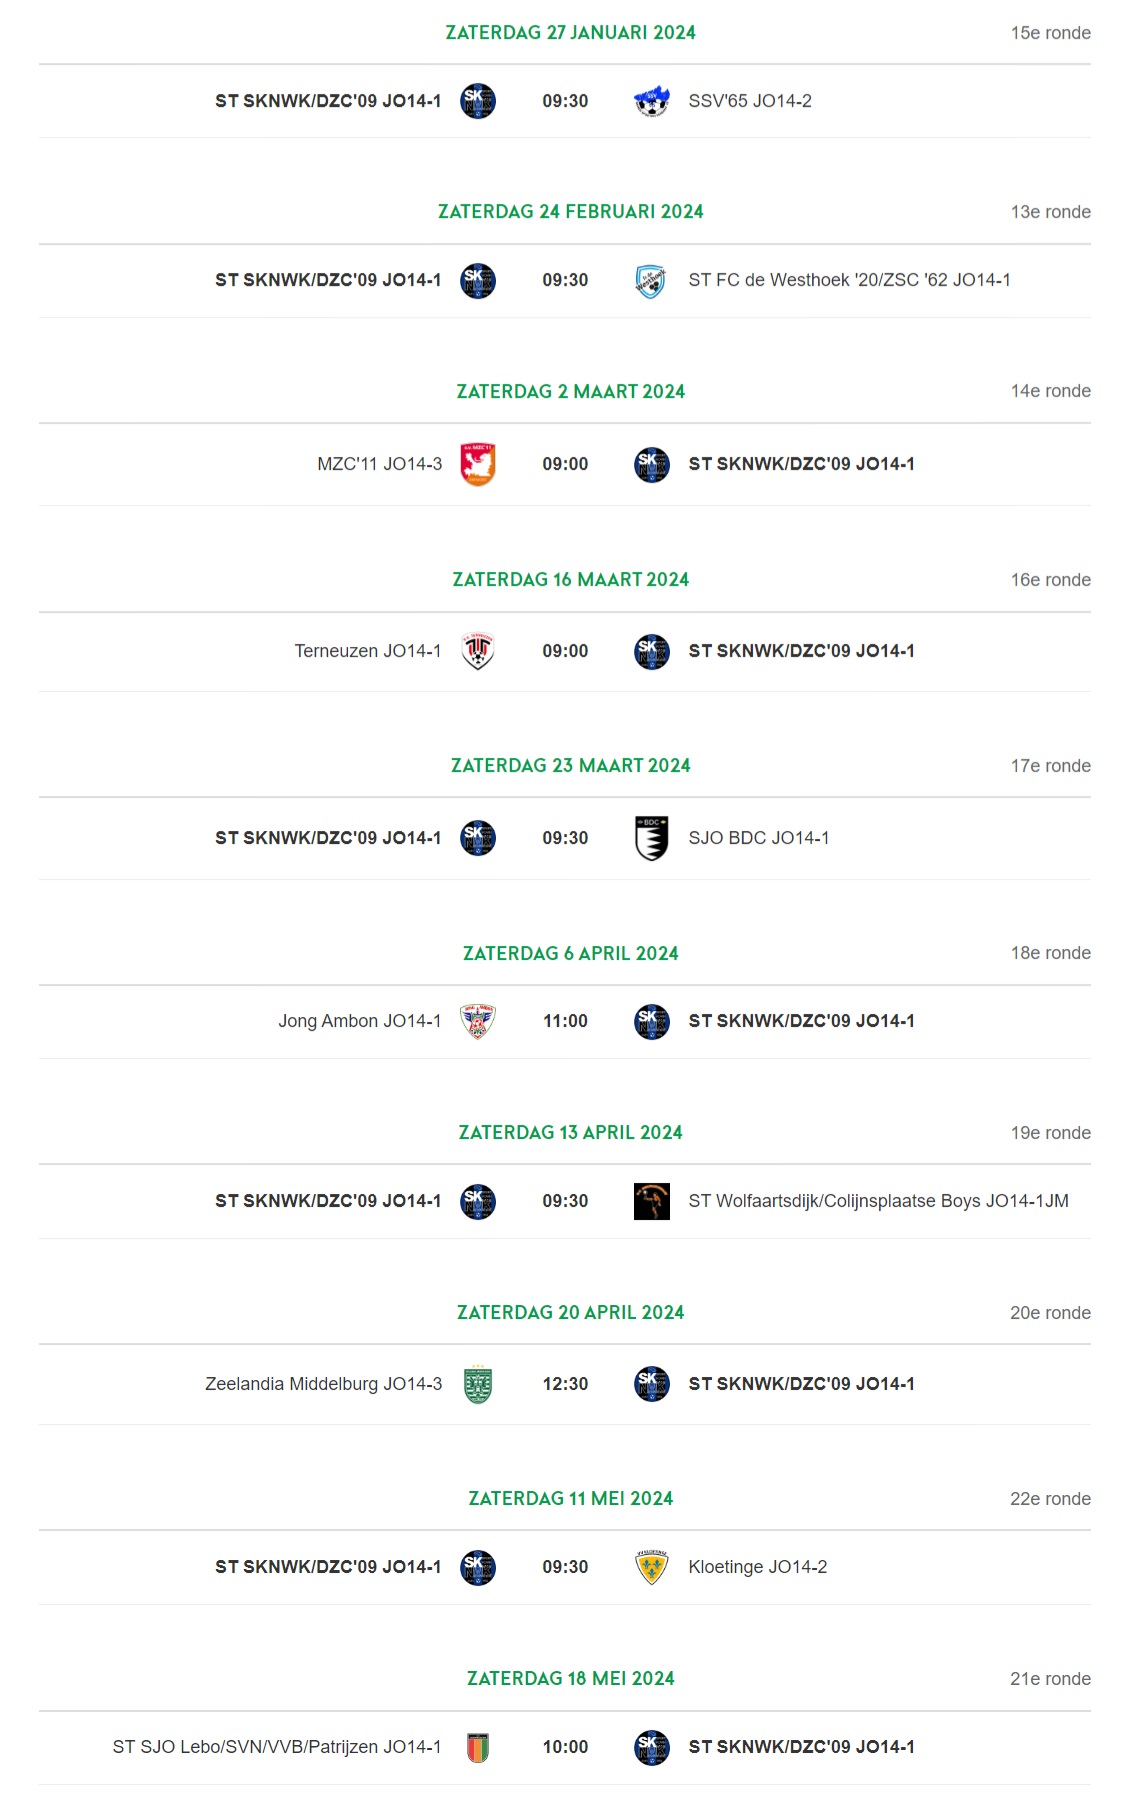Screen dimensions: 1123x1809
Task: Open ST SJO Lebo/SVN/VVB/Patrijzen JO14-1 link
Action: tap(277, 1747)
